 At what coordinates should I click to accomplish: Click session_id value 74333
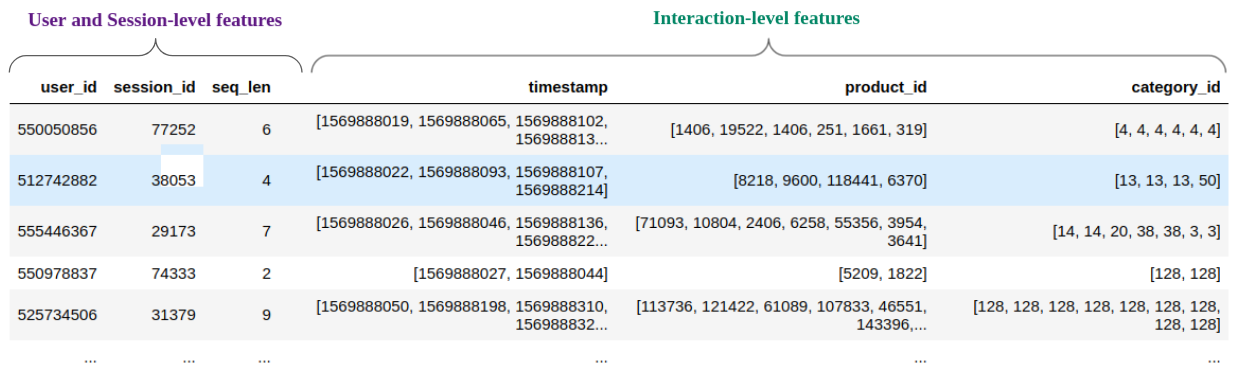(173, 274)
